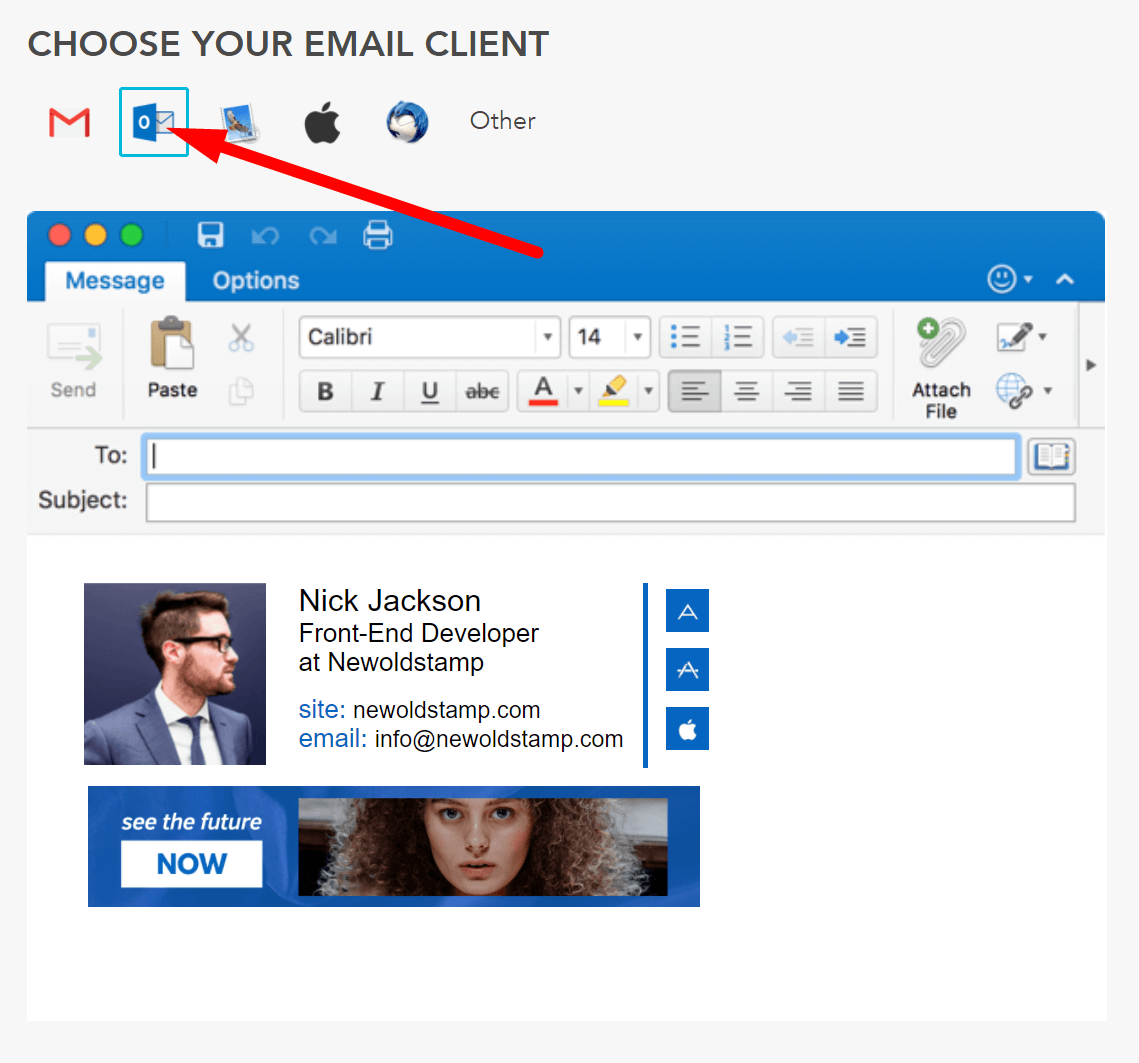Select the Outlook email client icon
The height and width of the screenshot is (1063, 1139).
(153, 122)
